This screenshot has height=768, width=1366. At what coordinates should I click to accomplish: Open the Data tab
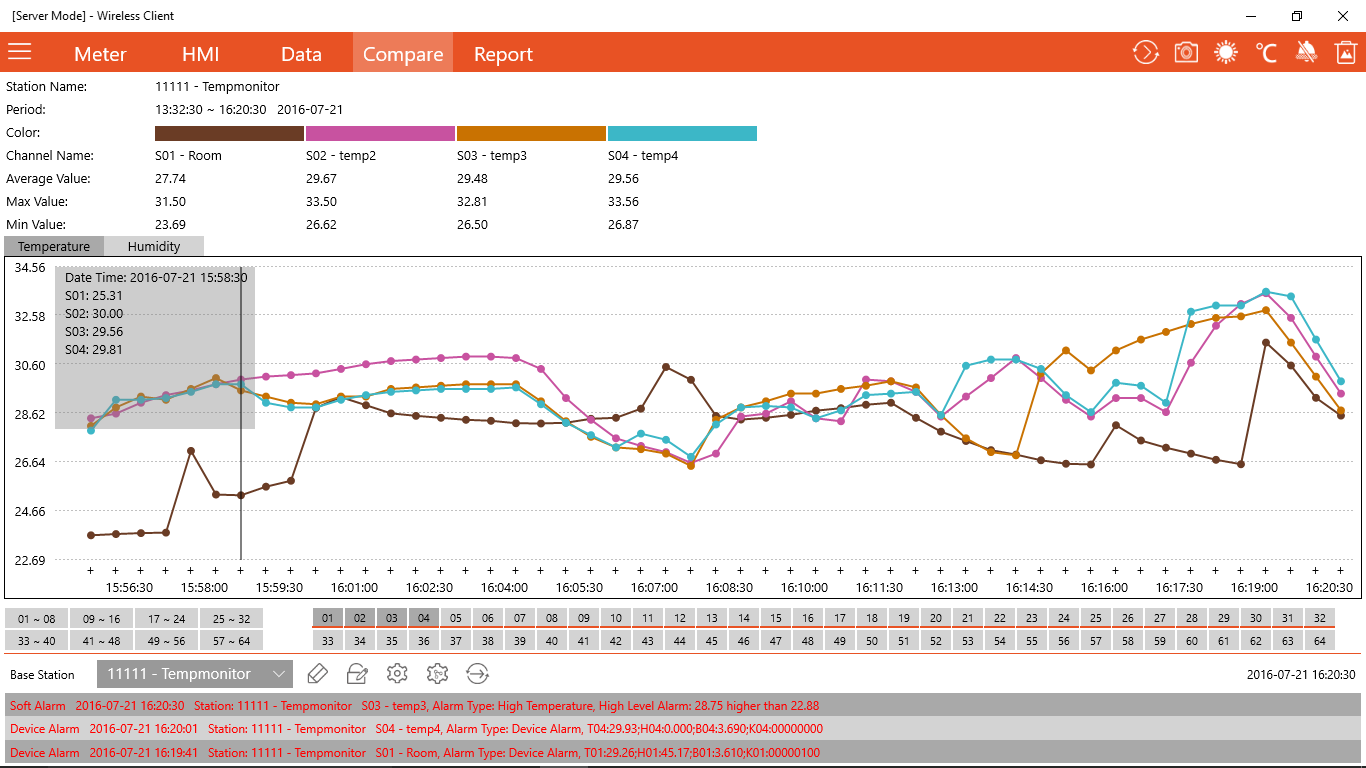(x=301, y=54)
